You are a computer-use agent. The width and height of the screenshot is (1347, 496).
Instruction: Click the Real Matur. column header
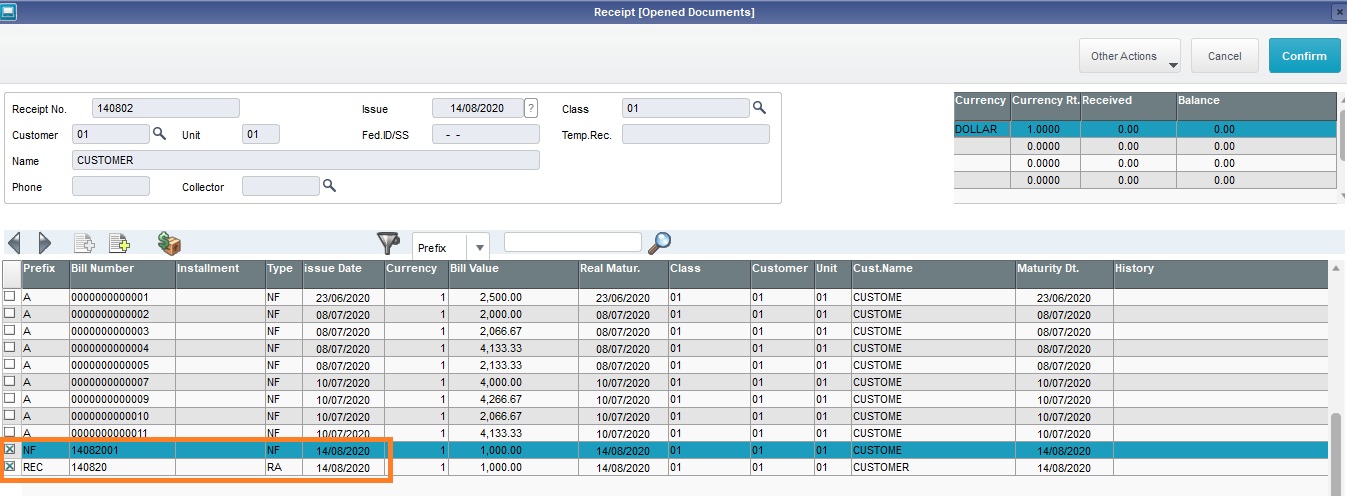(622, 269)
